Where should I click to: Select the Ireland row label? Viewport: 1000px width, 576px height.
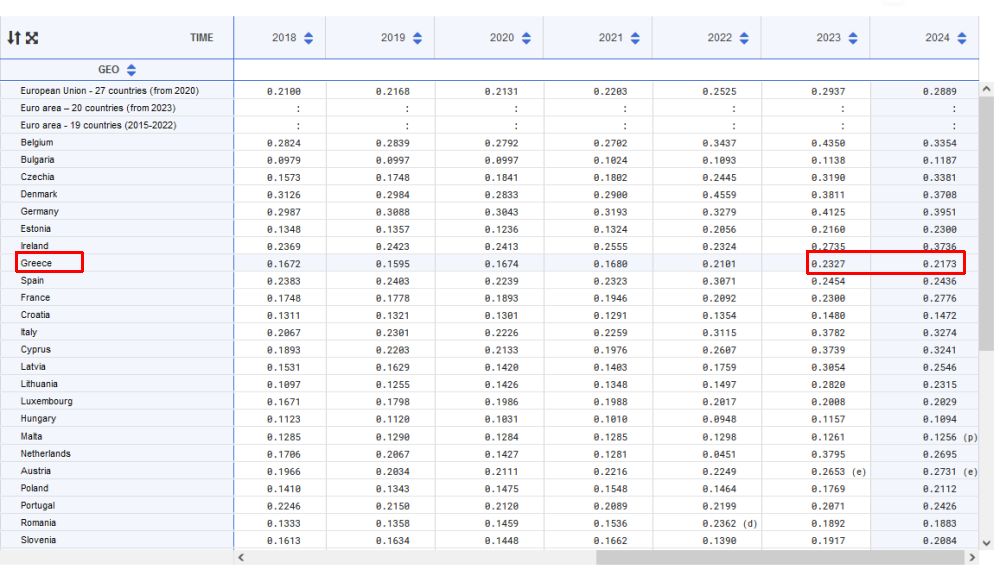pos(34,246)
